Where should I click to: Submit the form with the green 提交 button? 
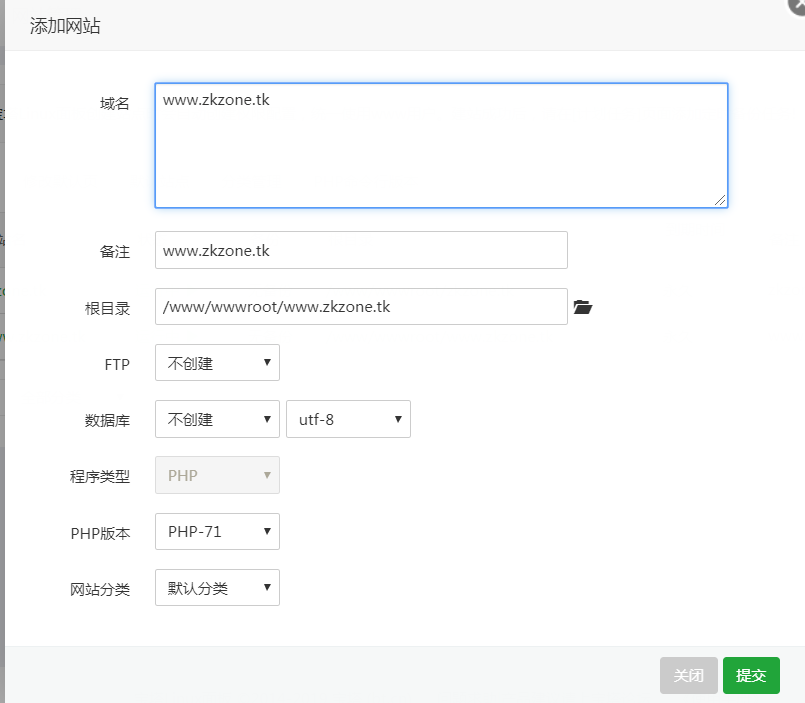point(751,676)
